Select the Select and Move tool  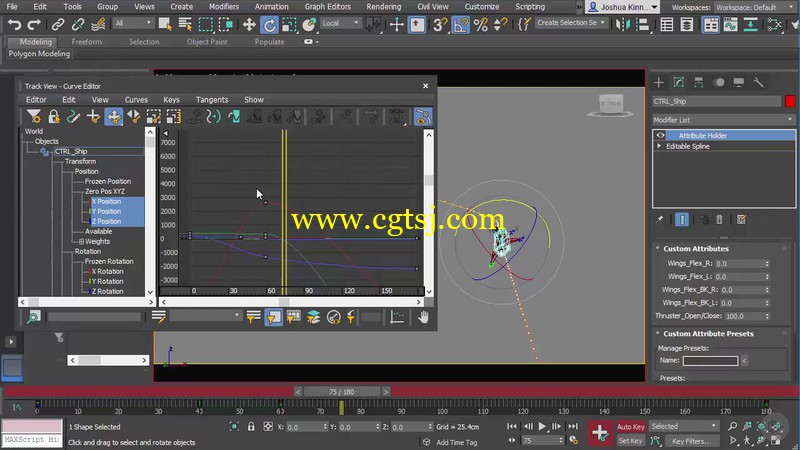[249, 24]
